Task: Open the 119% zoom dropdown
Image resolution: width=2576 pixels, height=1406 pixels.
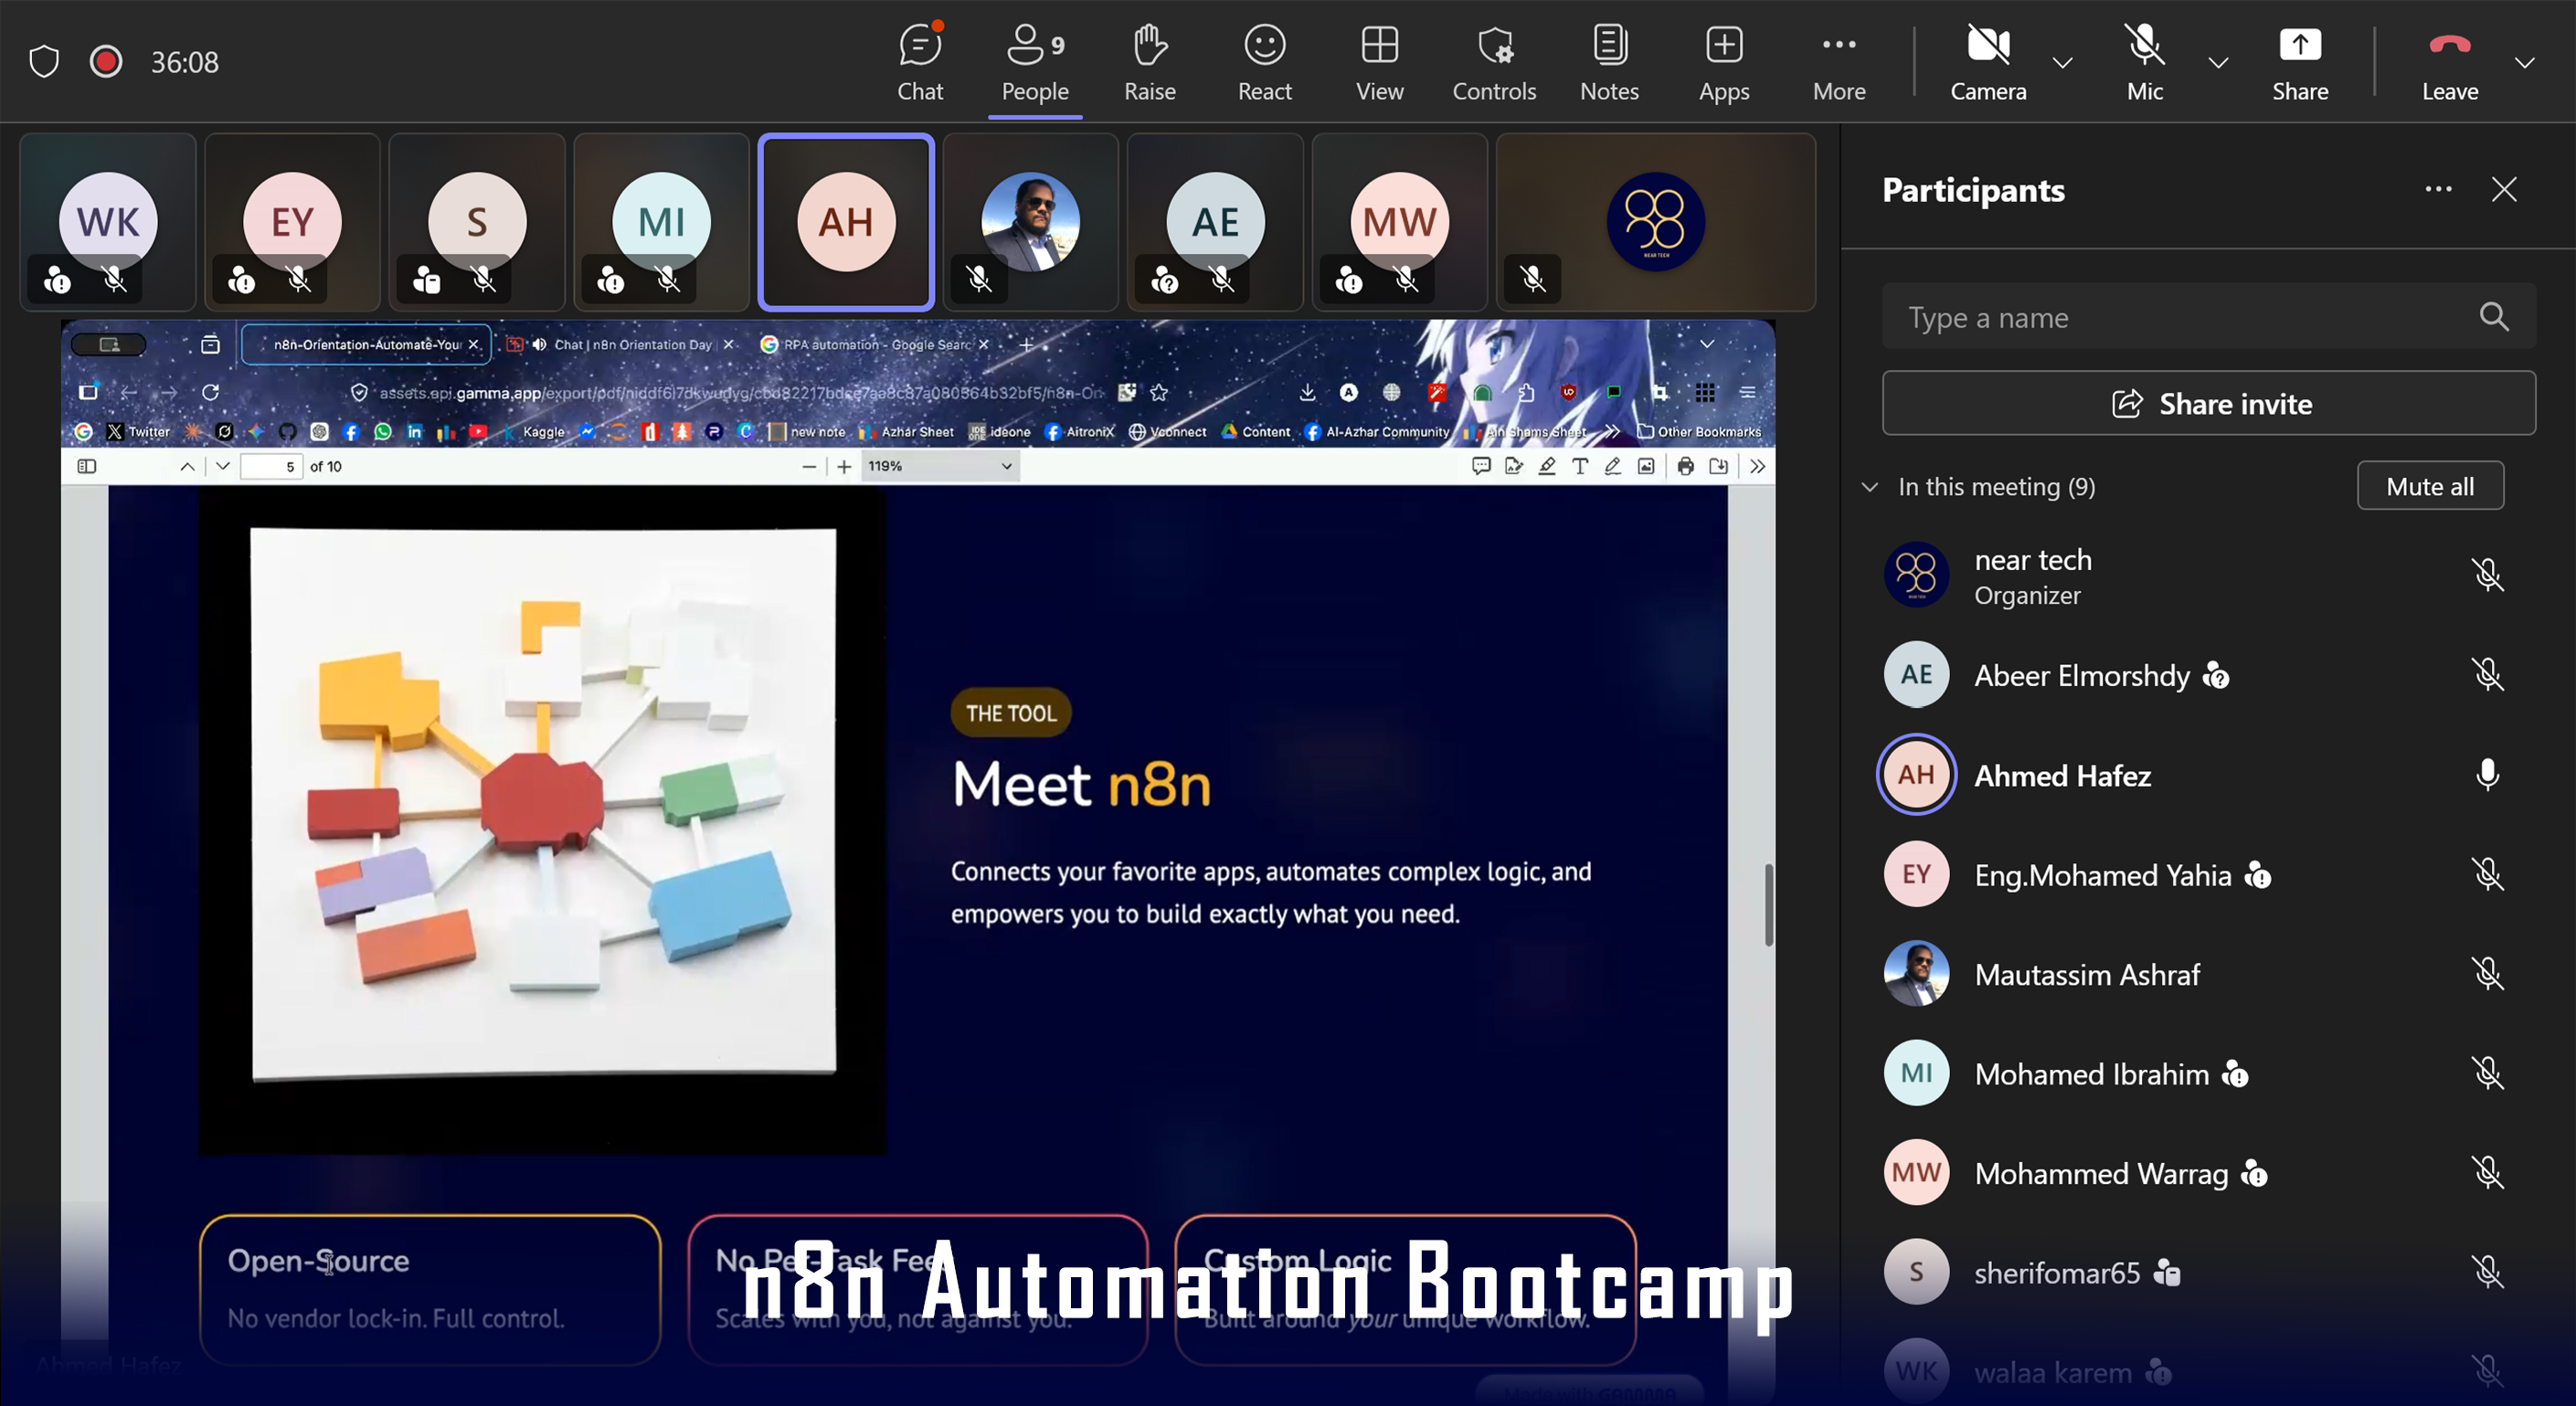Action: (940, 466)
